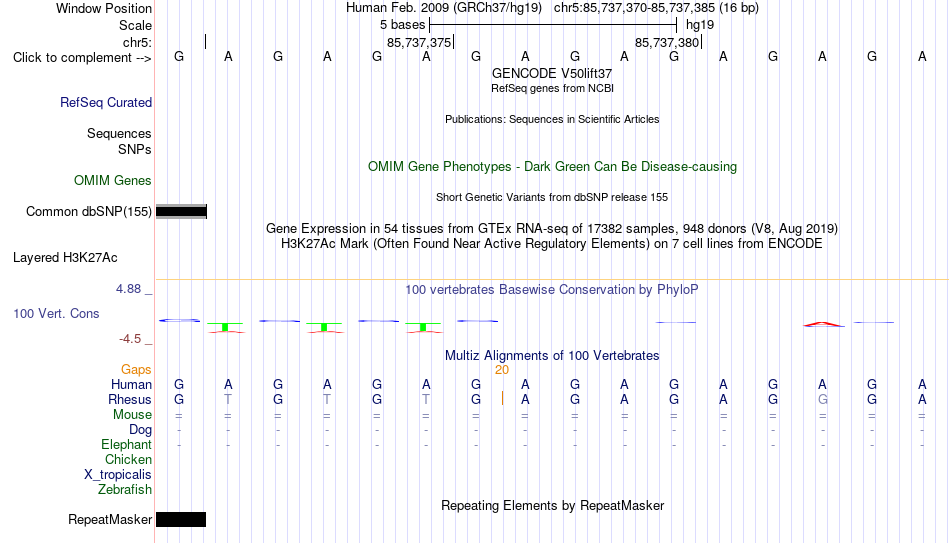
Task: Select the X_tropicalis species row label
Action: (x=118, y=475)
